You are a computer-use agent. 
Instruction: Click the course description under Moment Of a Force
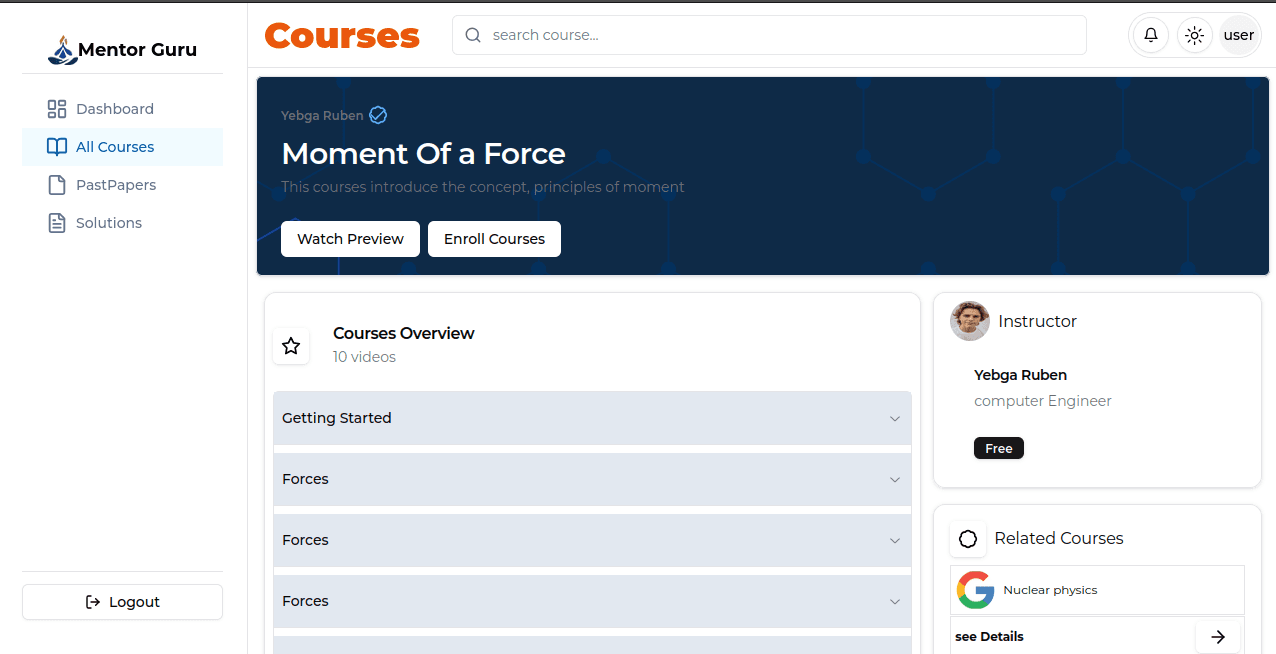click(x=483, y=187)
